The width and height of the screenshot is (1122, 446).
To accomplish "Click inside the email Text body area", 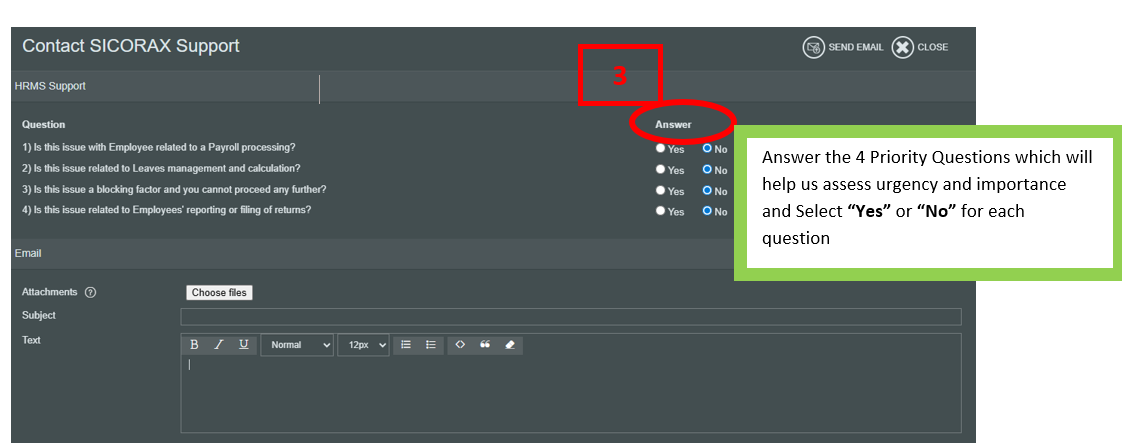I will tap(571, 394).
